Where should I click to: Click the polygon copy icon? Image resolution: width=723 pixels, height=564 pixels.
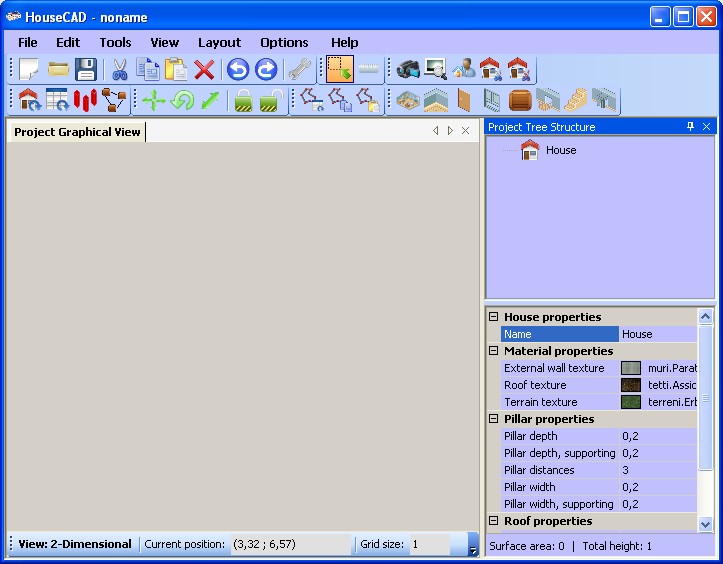pyautogui.click(x=340, y=100)
